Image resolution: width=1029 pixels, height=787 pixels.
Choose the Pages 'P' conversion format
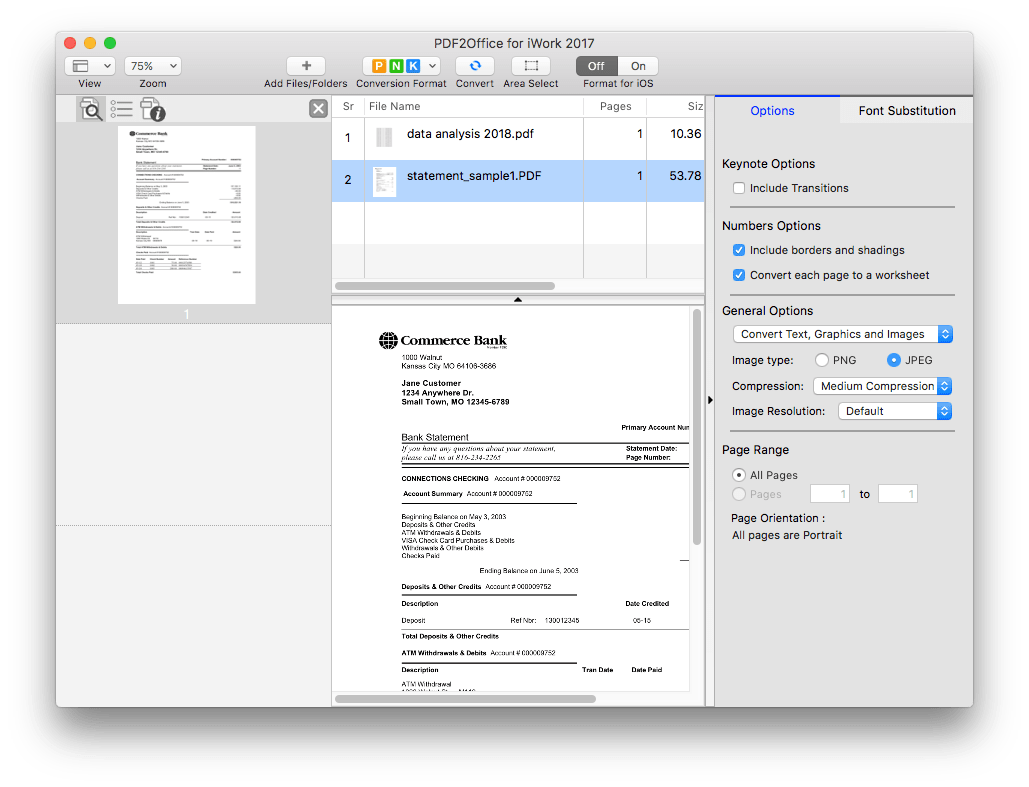tap(379, 66)
